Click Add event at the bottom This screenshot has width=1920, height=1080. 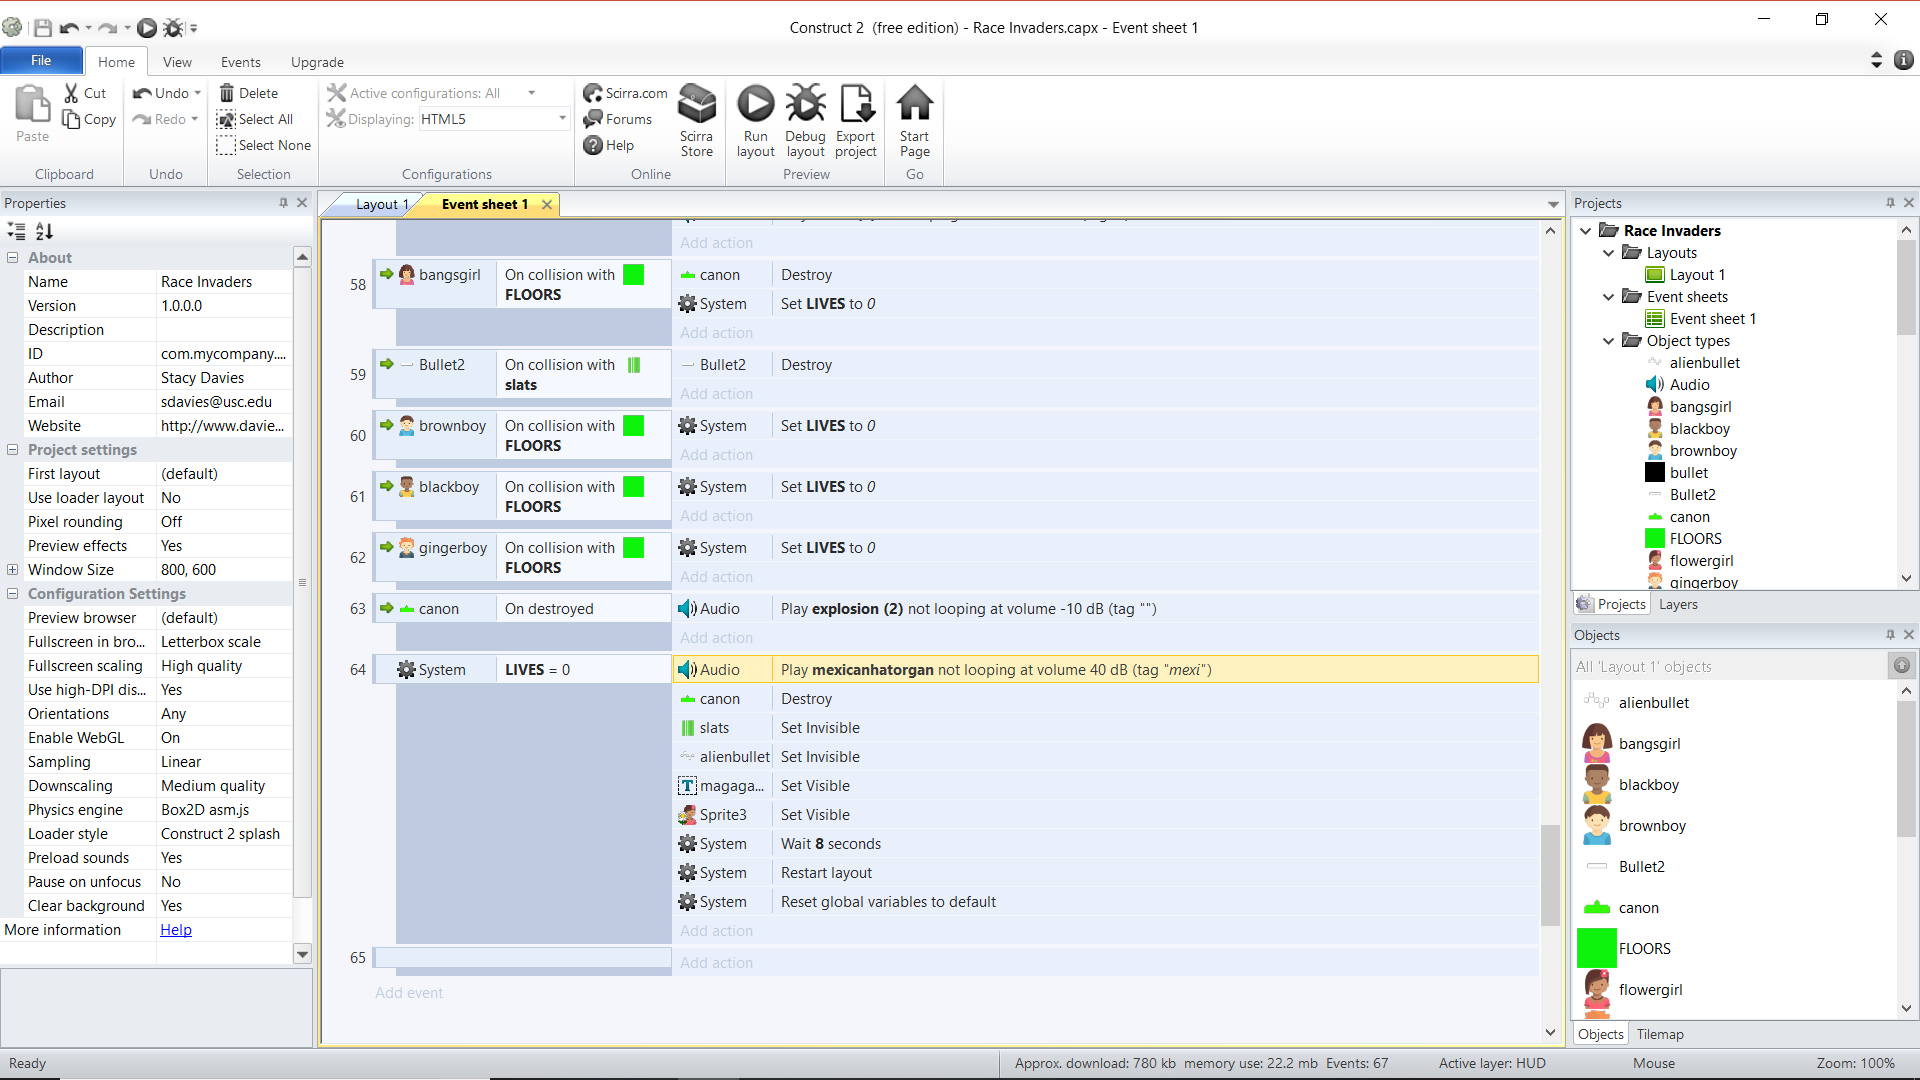(409, 993)
